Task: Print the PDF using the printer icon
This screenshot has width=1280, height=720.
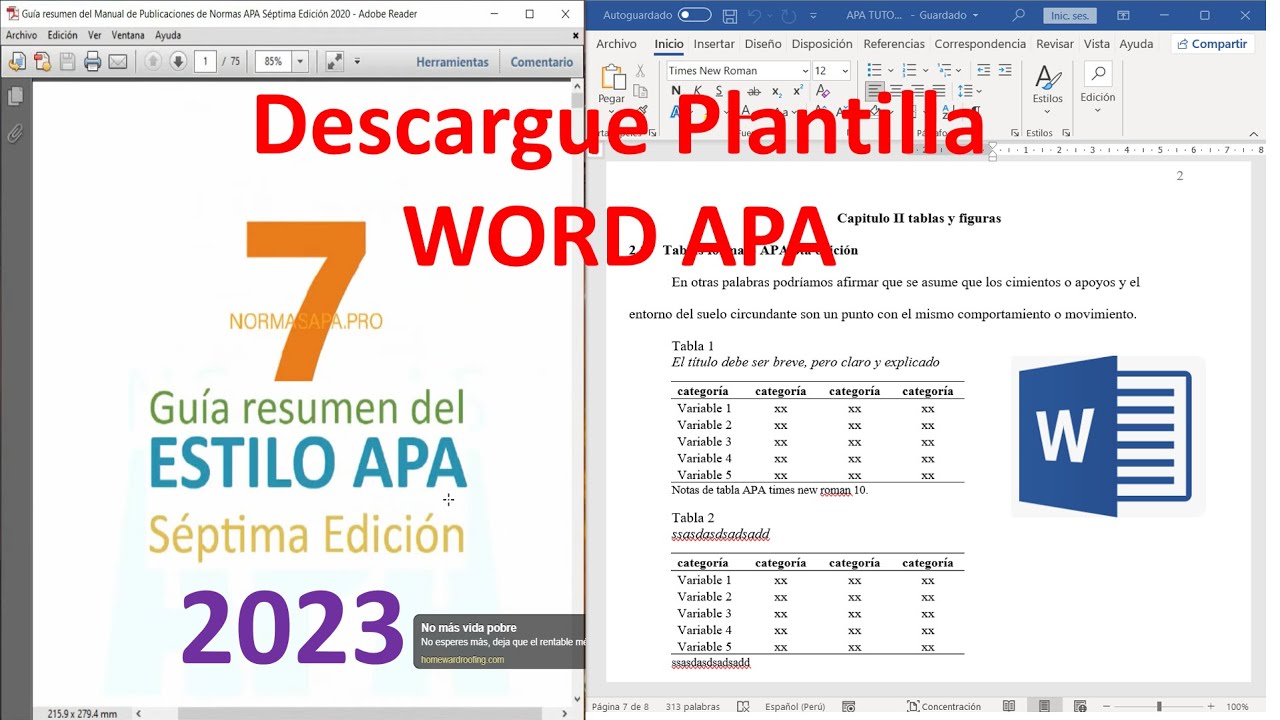Action: click(93, 62)
